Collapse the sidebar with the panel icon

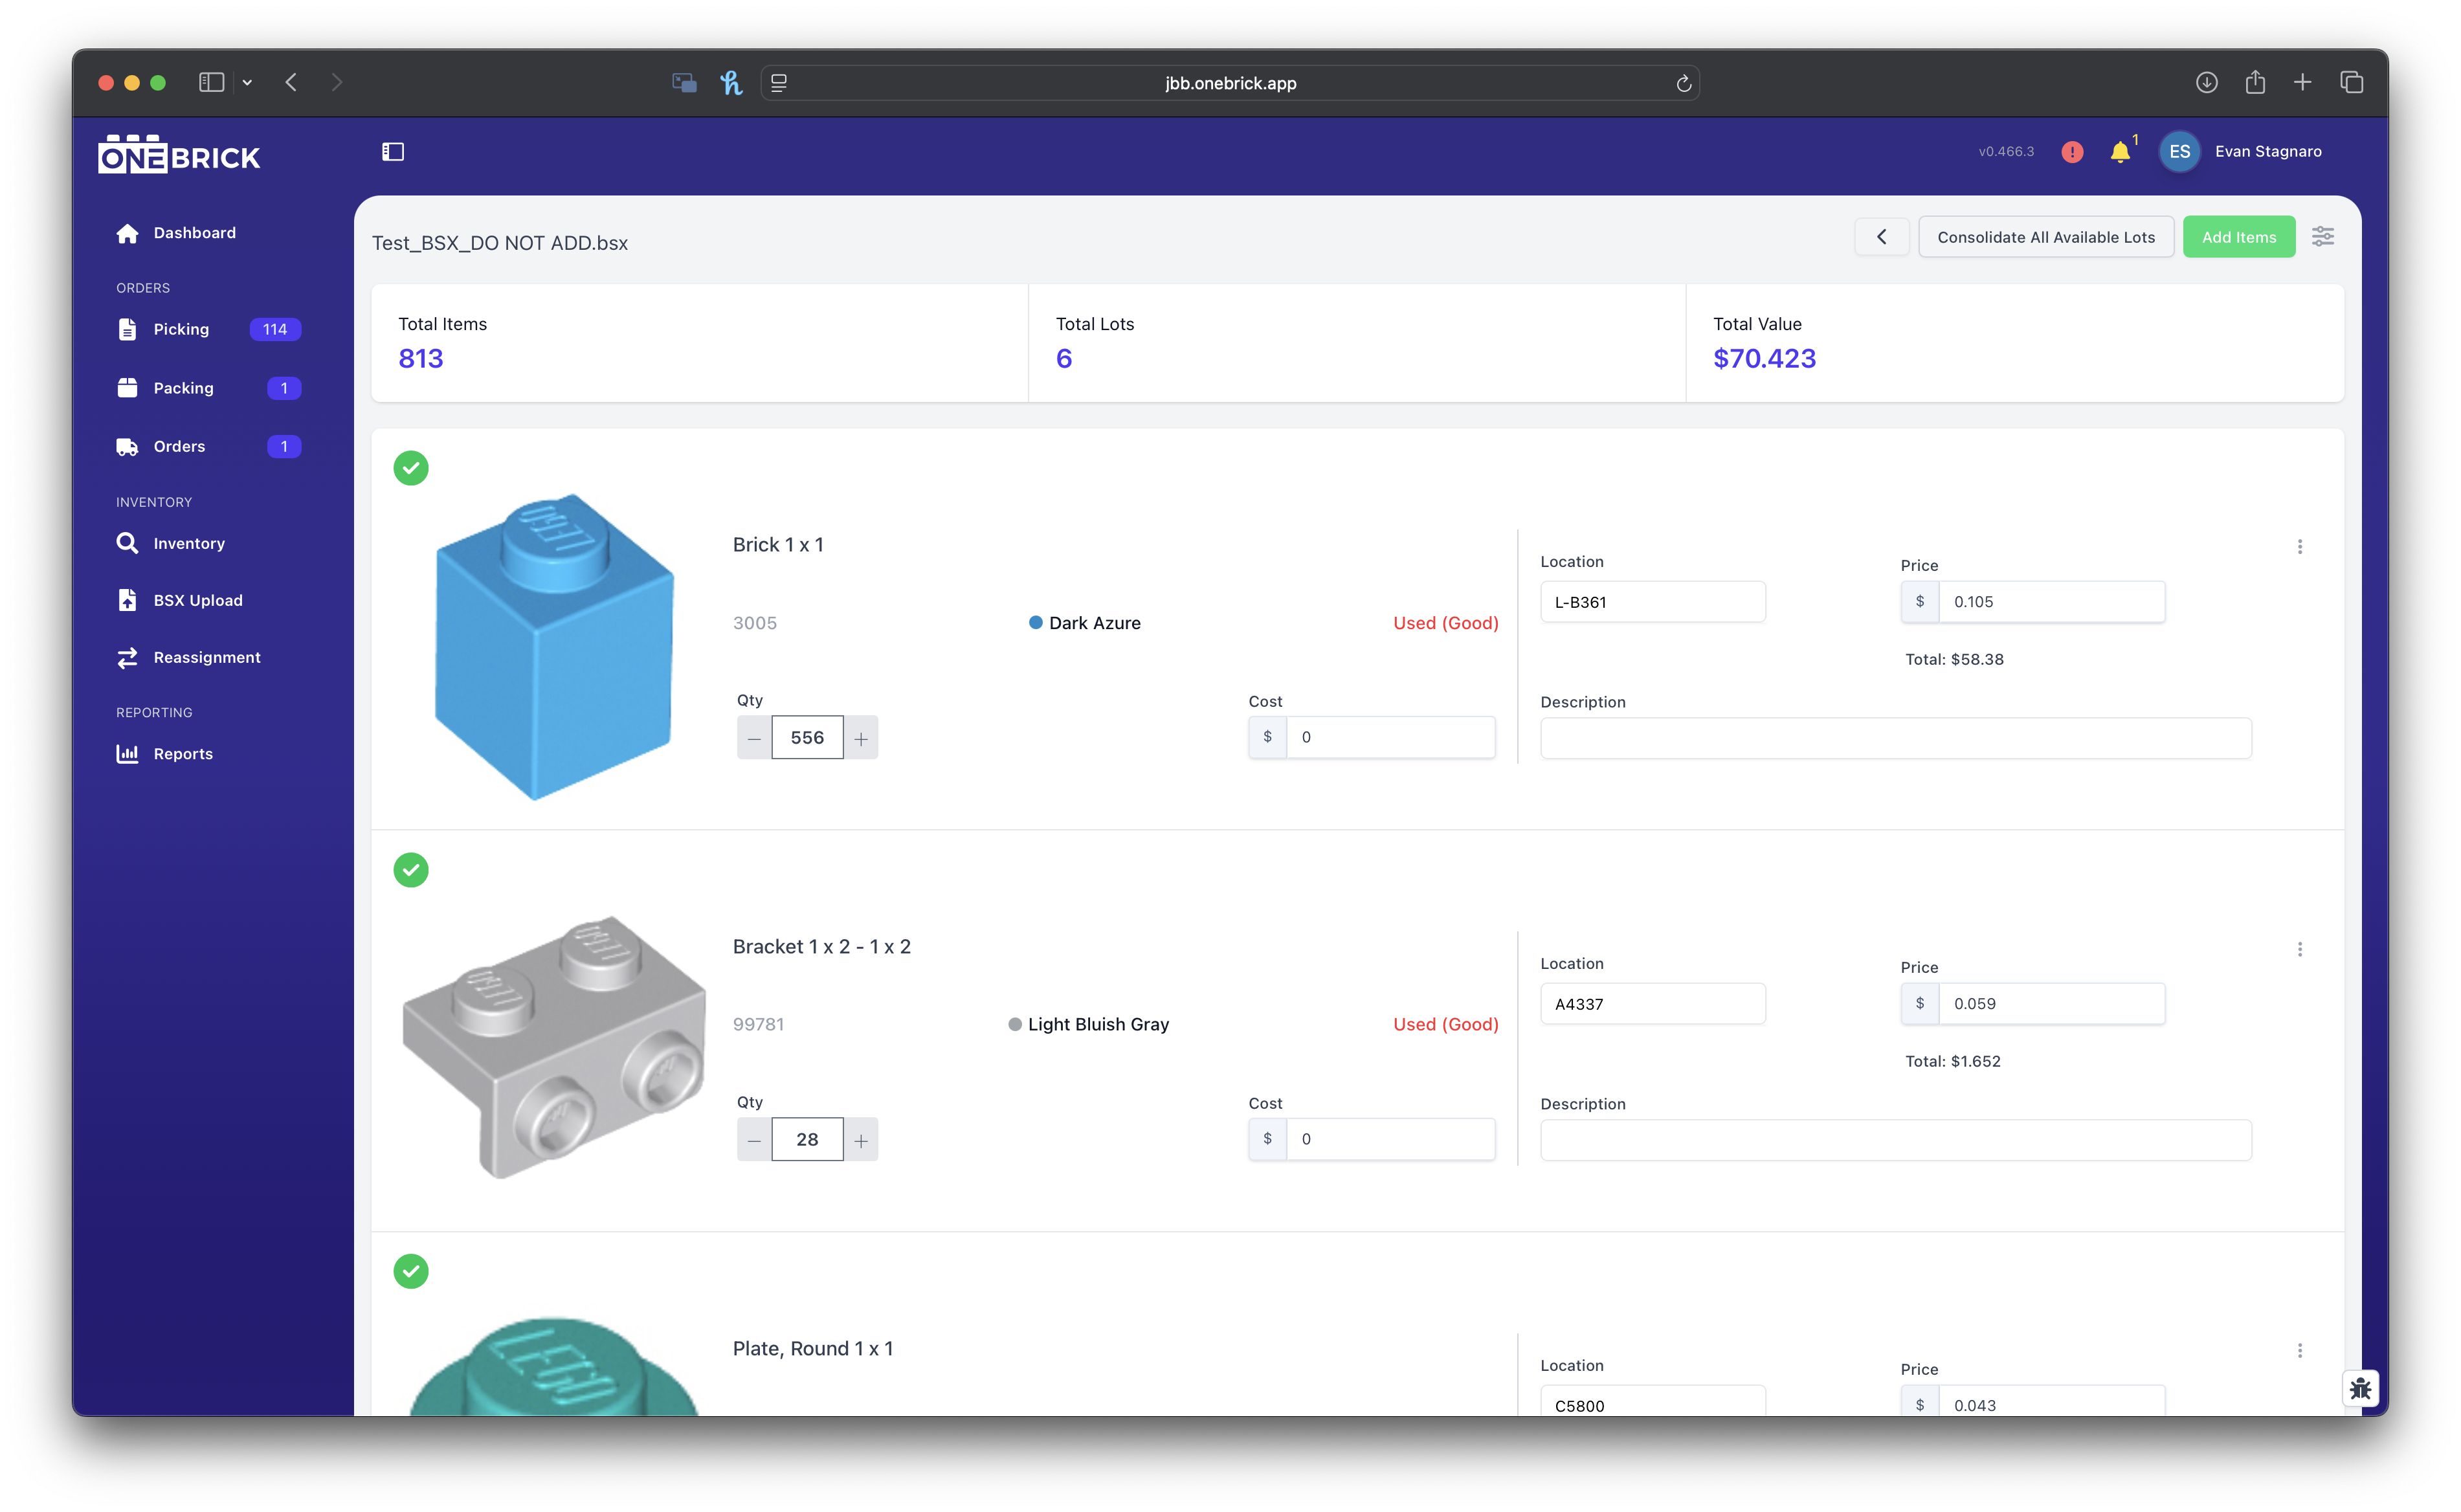[393, 152]
